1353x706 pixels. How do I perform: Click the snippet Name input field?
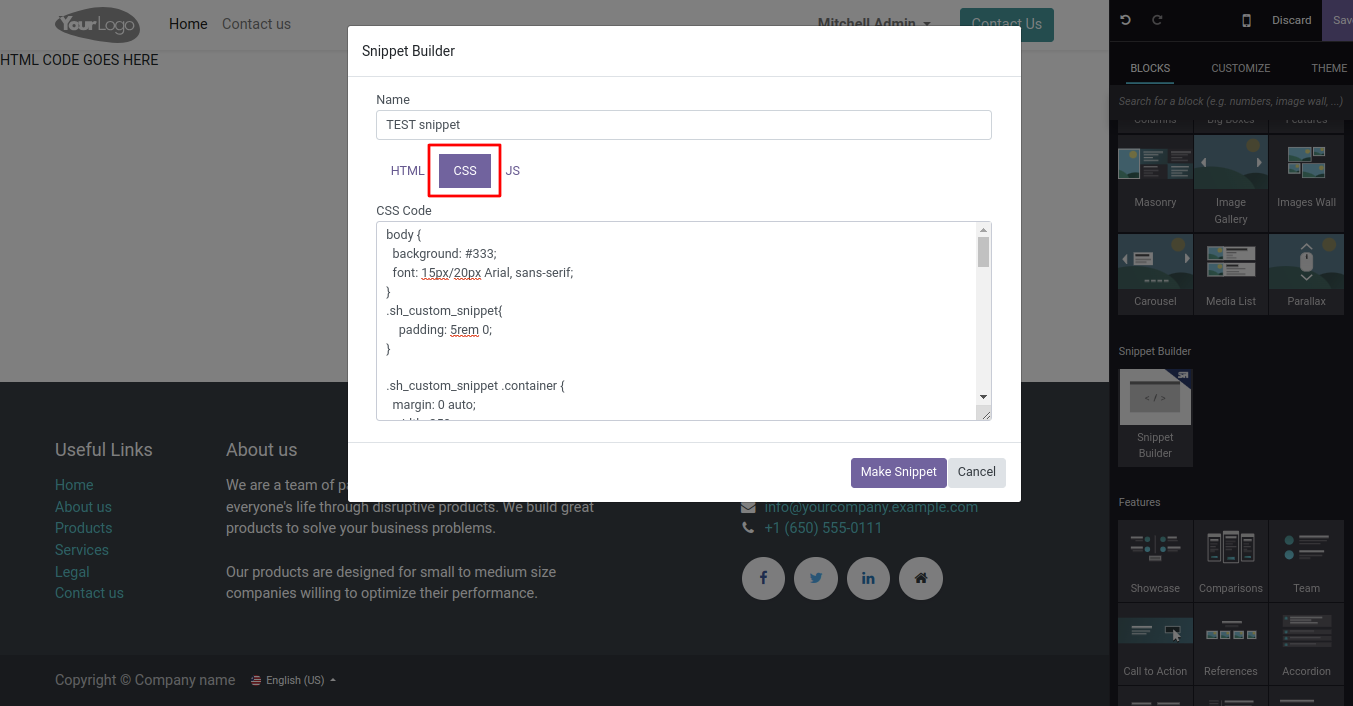click(683, 125)
